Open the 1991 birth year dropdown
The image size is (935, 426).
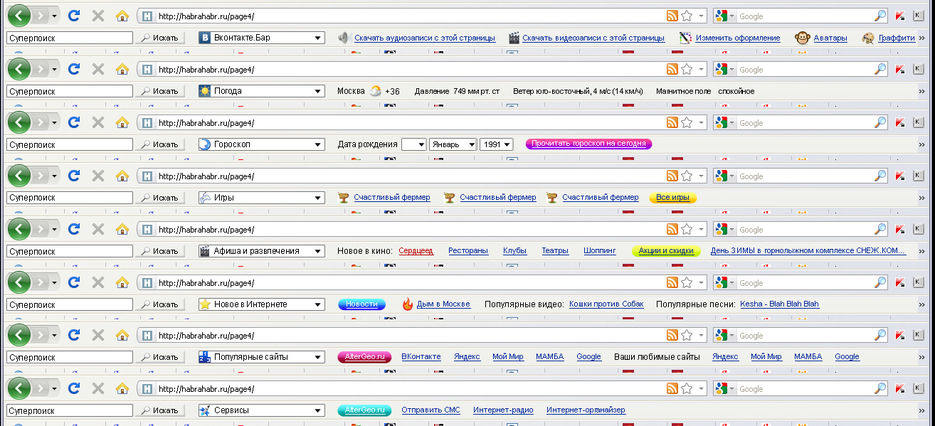coord(496,144)
